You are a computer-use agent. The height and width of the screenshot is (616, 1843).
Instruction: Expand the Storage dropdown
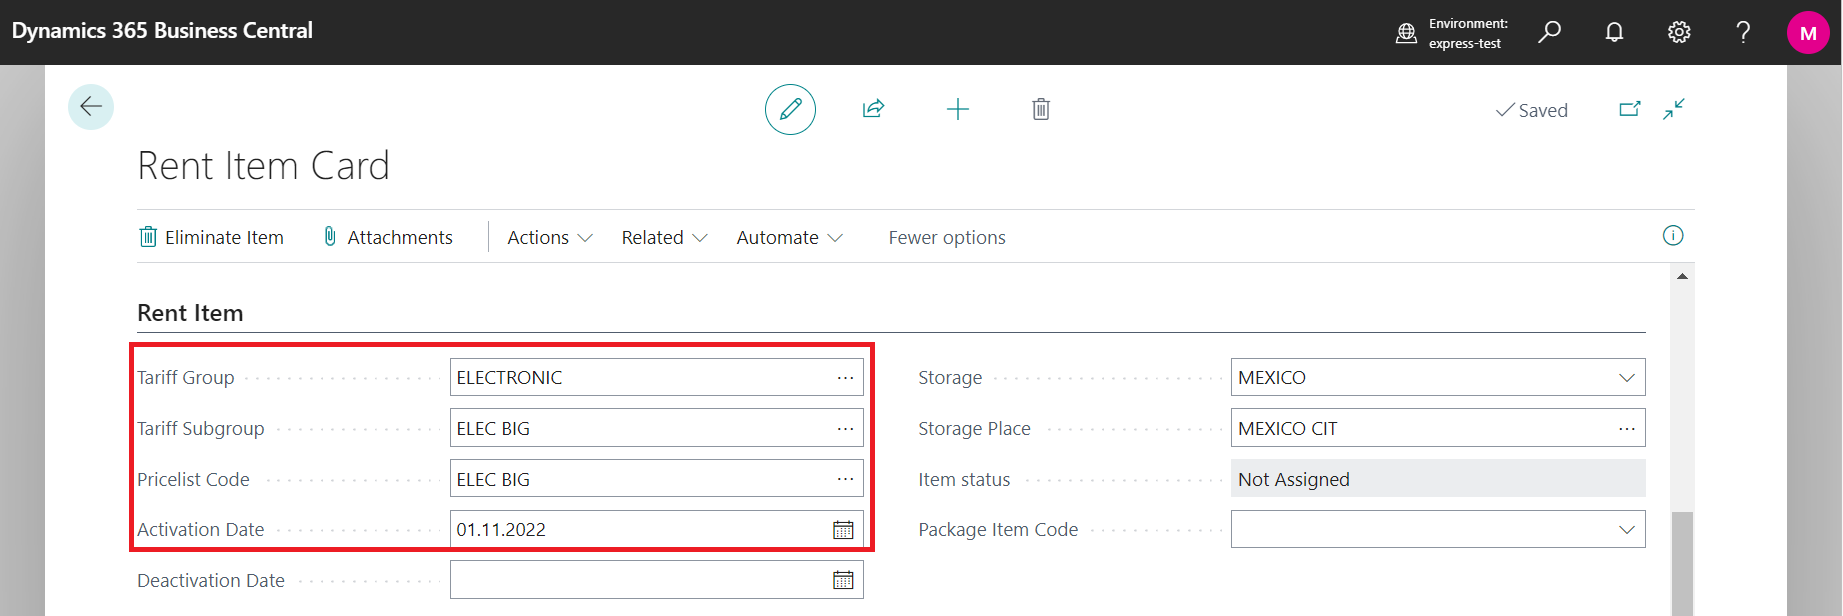(x=1626, y=378)
